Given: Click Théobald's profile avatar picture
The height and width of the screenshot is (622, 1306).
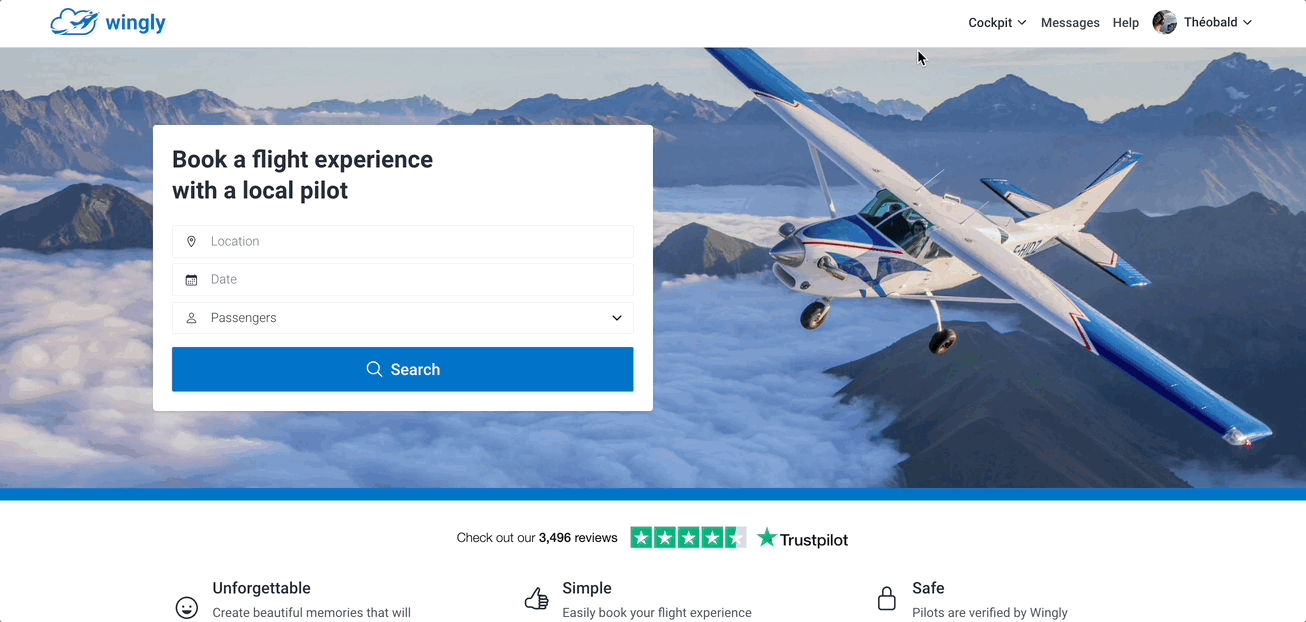Looking at the screenshot, I should [x=1164, y=22].
